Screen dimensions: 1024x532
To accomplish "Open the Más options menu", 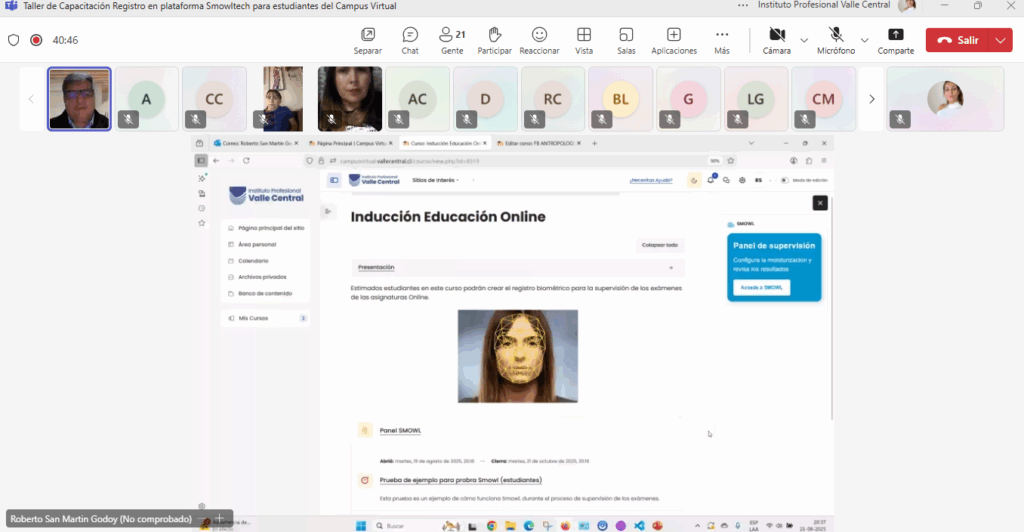I will tap(722, 40).
